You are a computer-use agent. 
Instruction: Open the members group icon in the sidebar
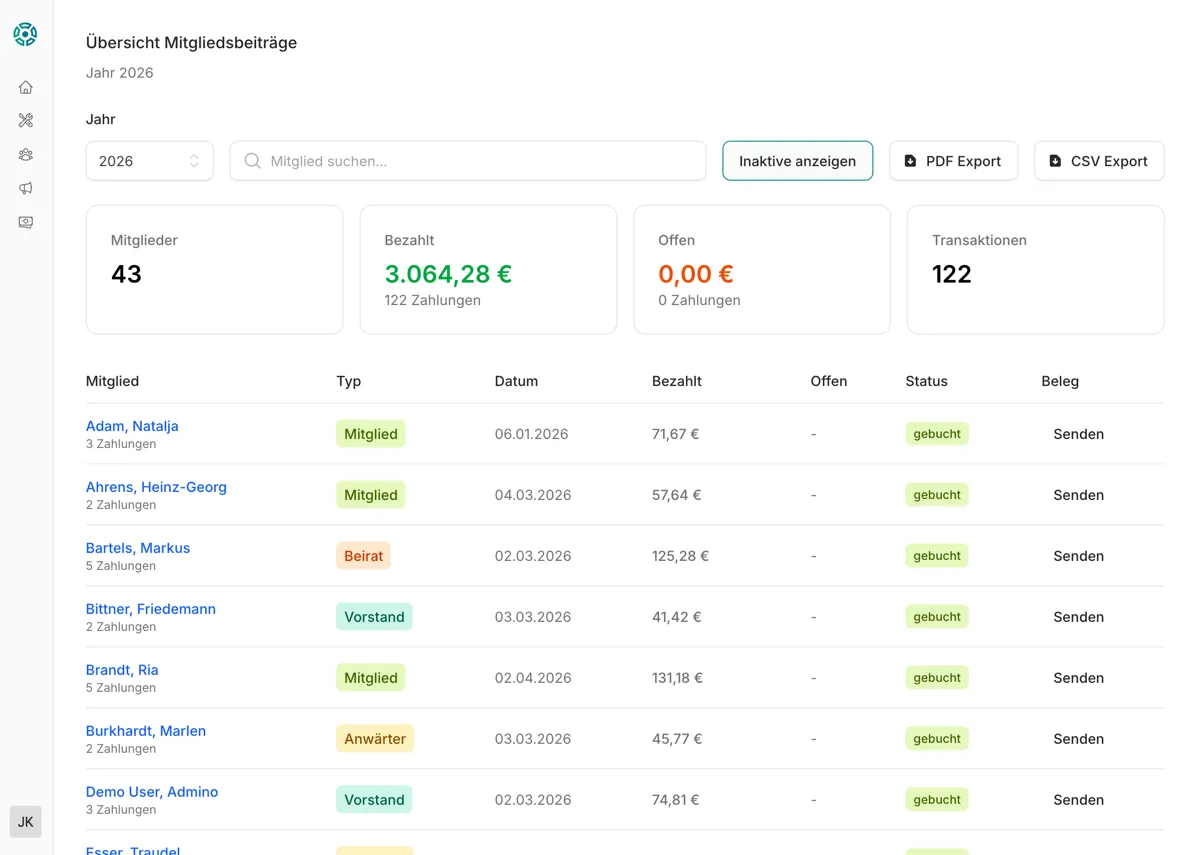pyautogui.click(x=26, y=154)
